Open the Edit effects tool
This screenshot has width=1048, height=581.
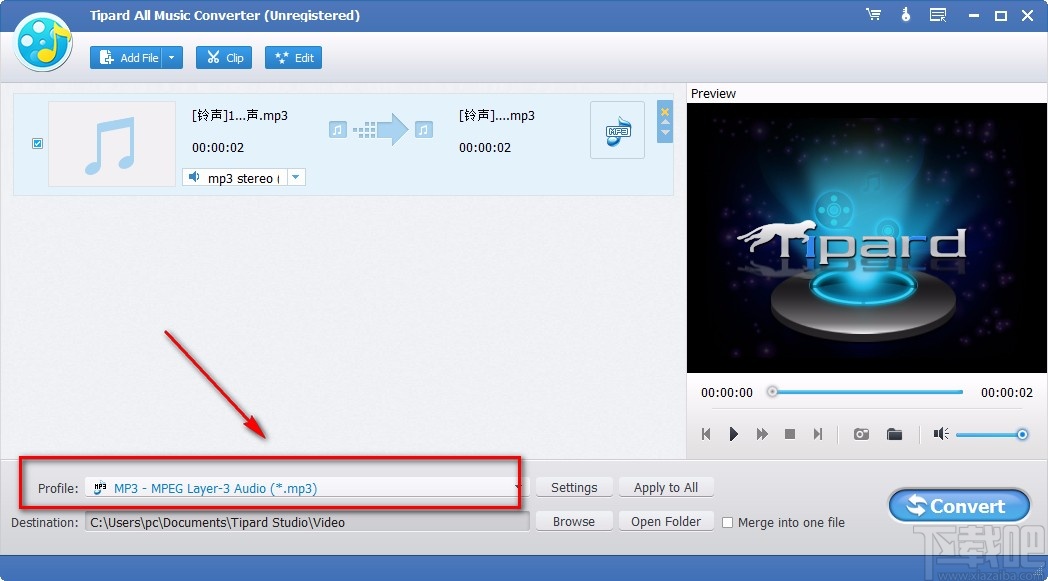tap(293, 57)
